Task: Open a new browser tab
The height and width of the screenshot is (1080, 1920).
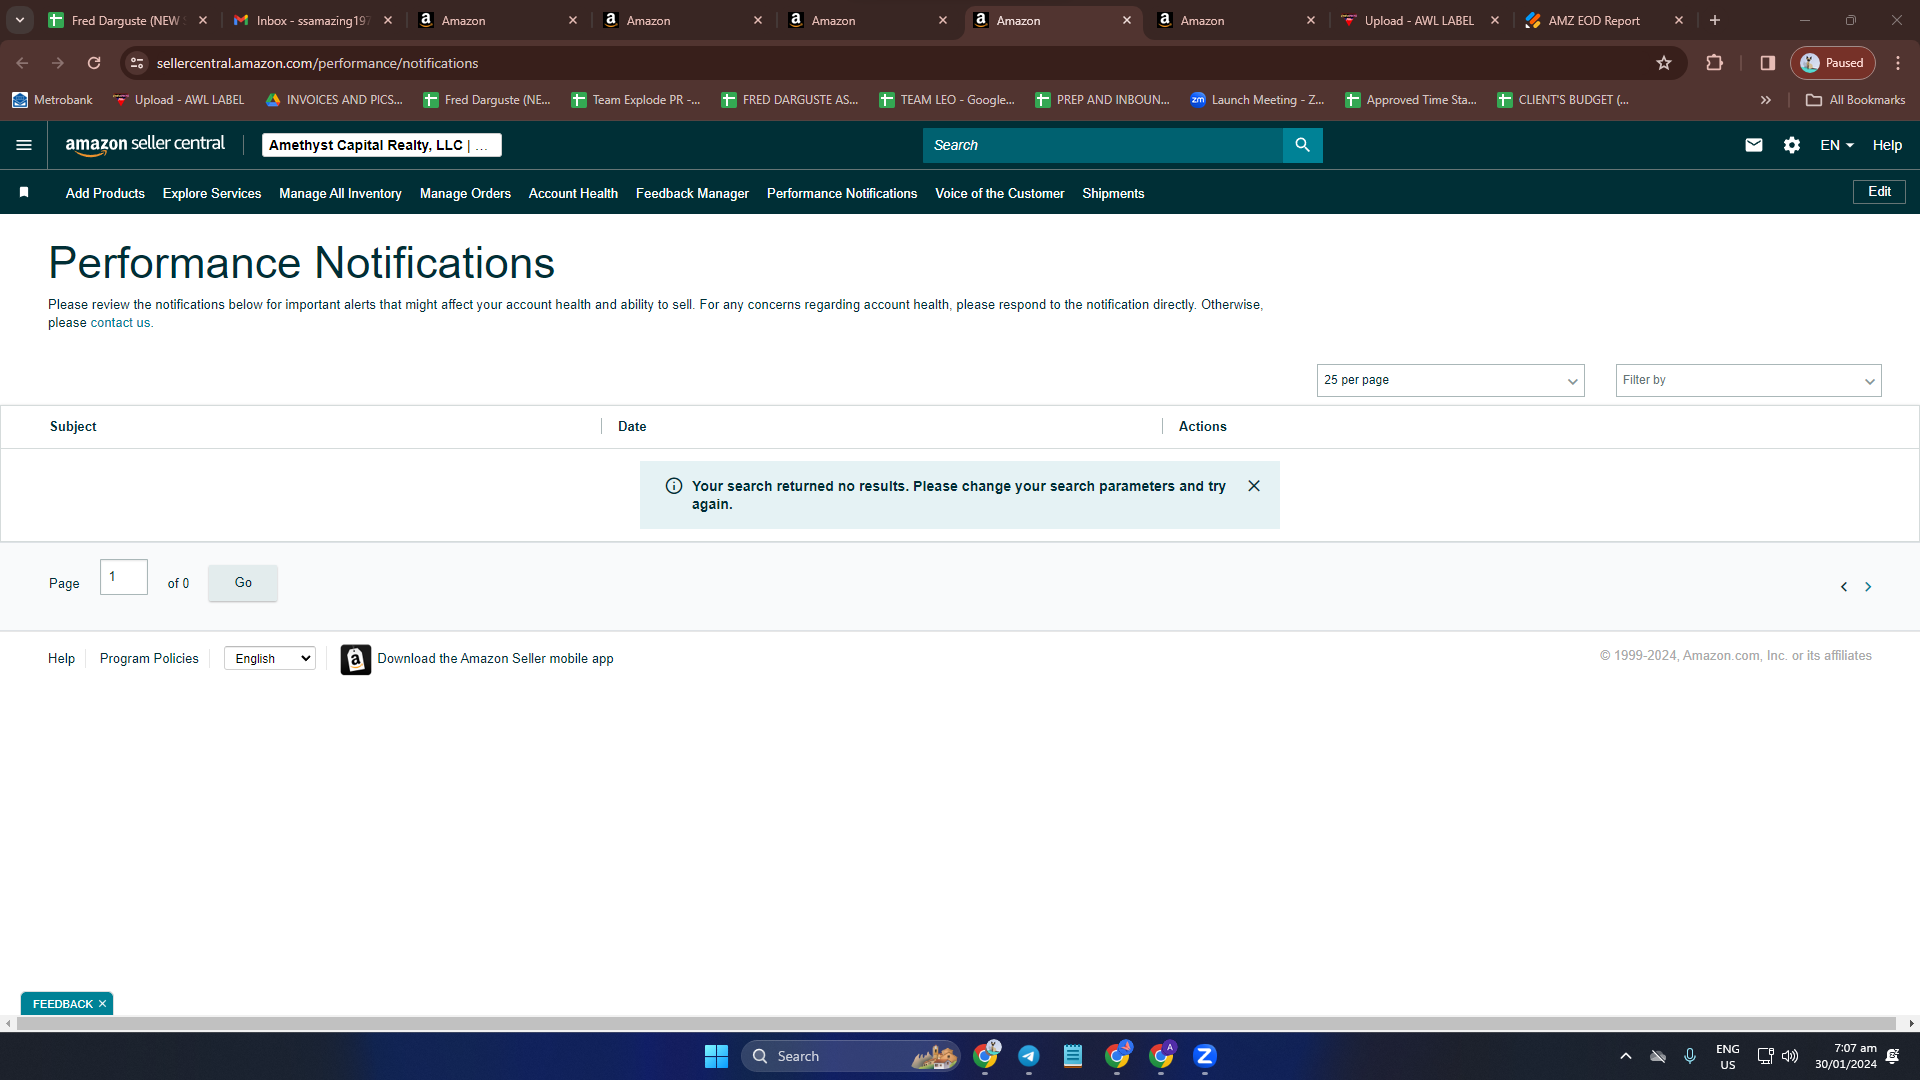Action: [1714, 20]
